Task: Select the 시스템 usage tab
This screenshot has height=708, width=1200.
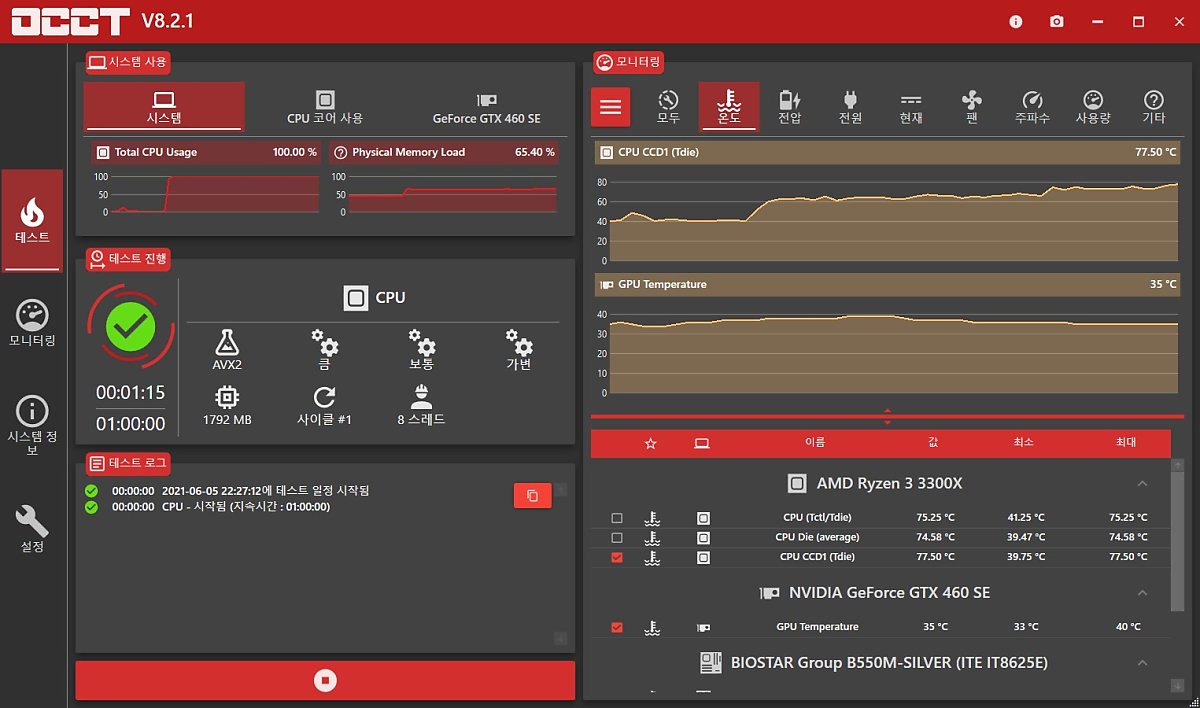Action: click(x=164, y=107)
